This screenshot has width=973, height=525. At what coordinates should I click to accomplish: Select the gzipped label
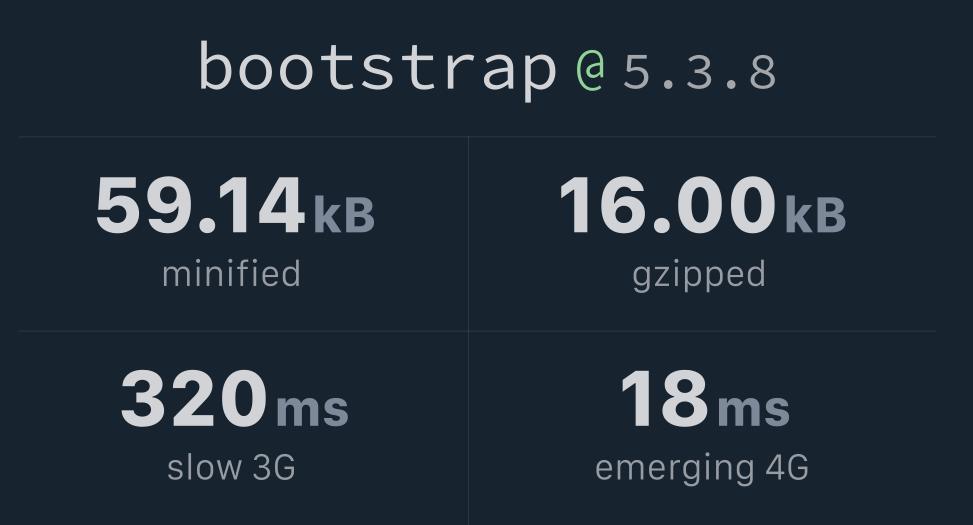click(699, 275)
